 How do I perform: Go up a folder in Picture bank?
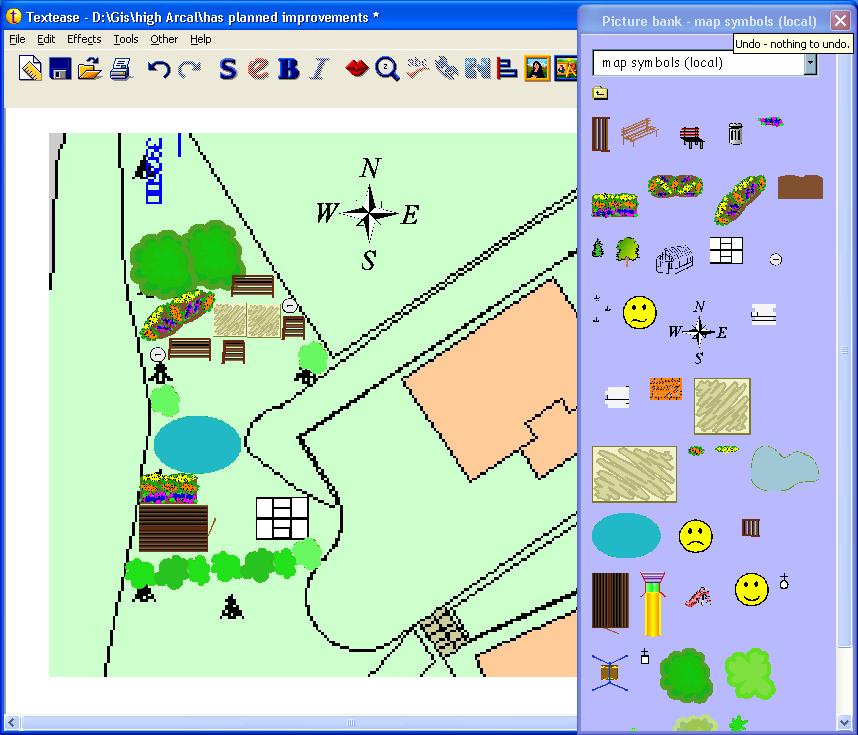[600, 93]
